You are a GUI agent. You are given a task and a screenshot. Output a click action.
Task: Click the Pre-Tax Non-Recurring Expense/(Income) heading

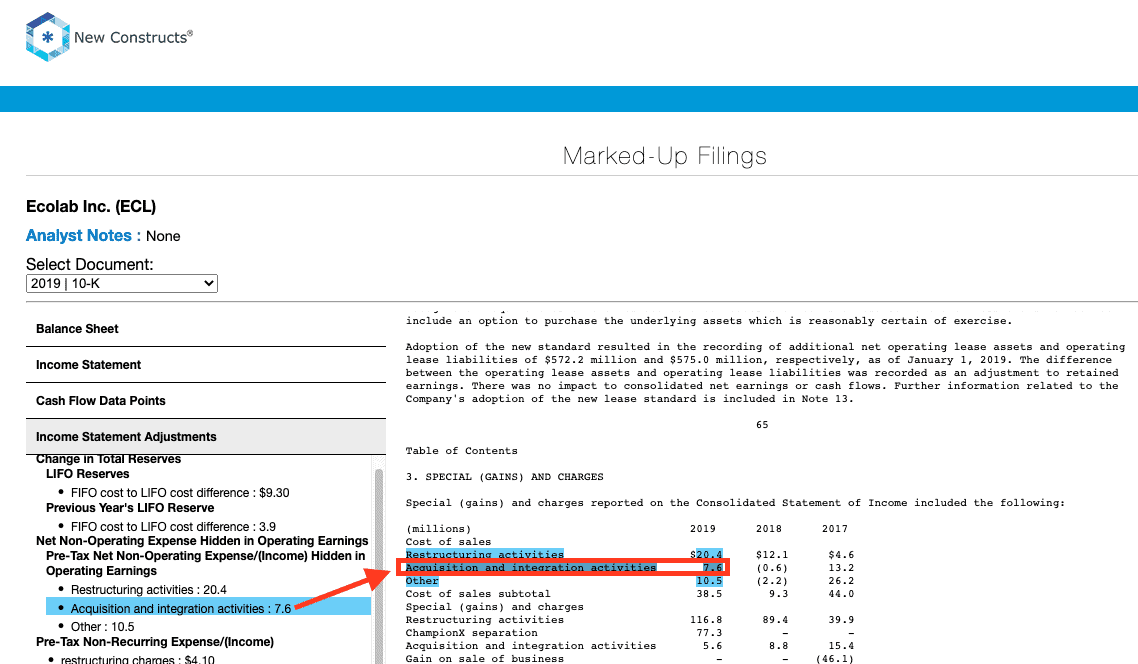pyautogui.click(x=155, y=642)
